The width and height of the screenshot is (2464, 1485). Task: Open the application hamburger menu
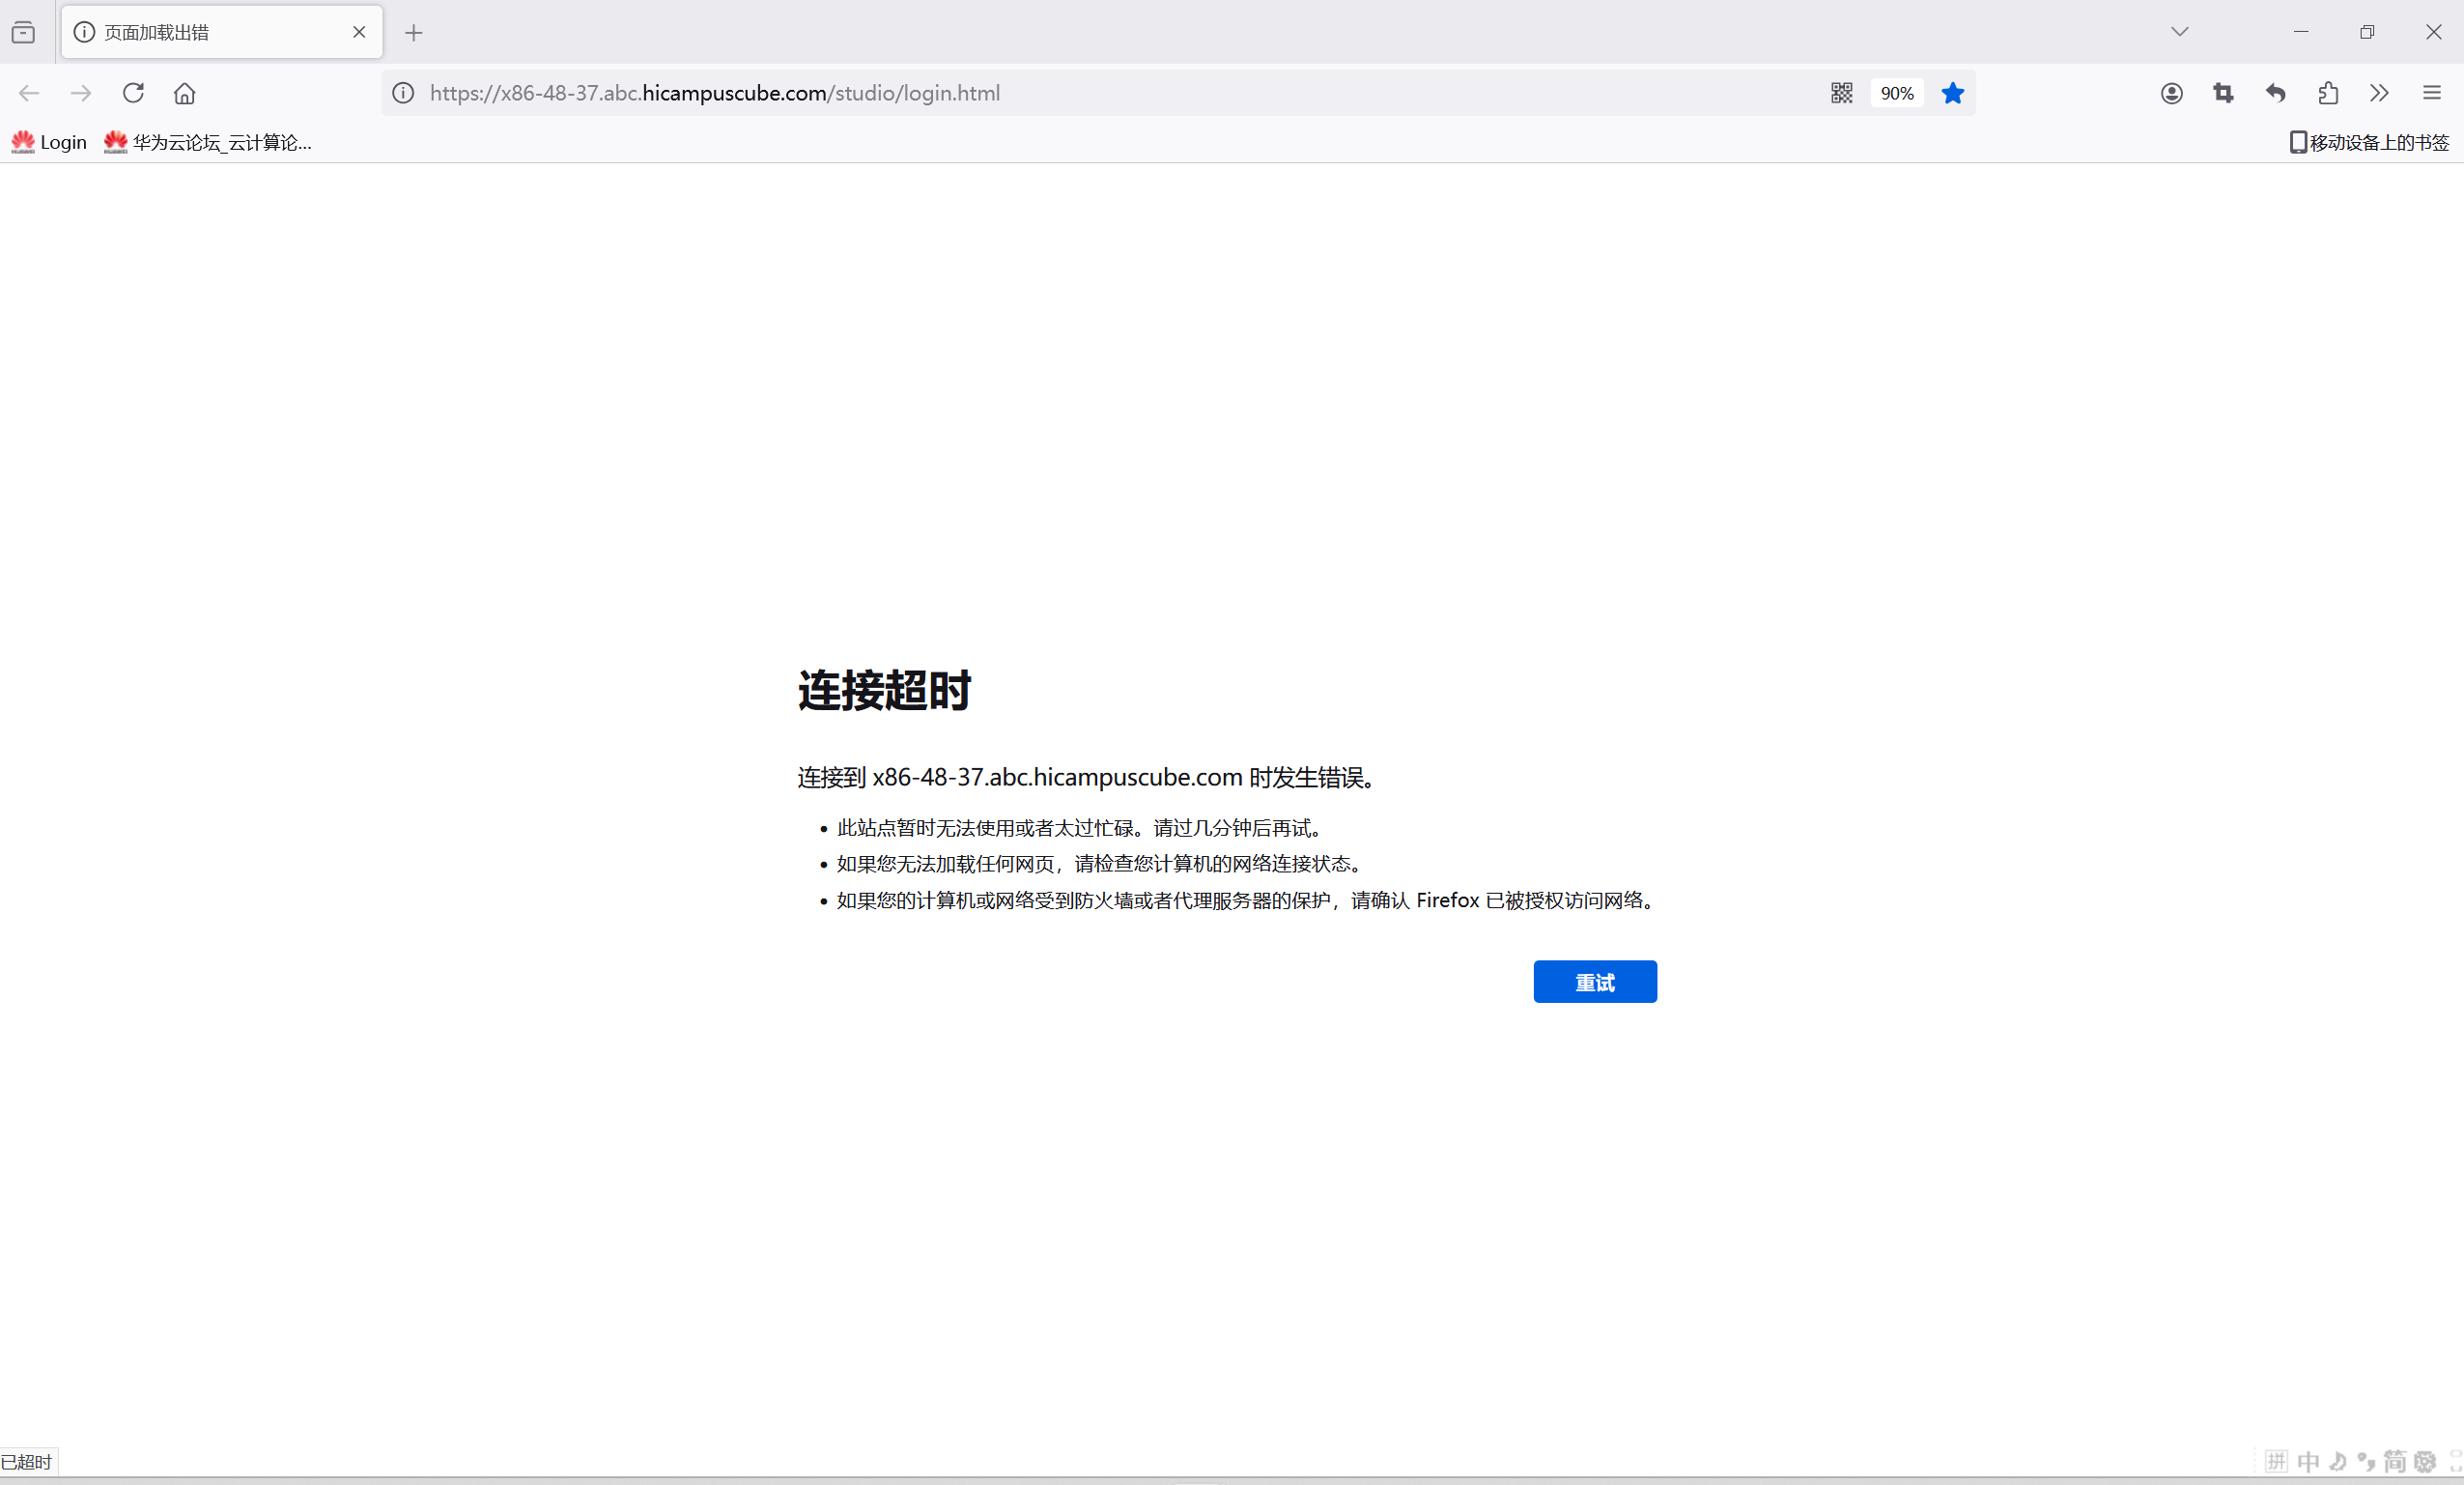point(2432,93)
